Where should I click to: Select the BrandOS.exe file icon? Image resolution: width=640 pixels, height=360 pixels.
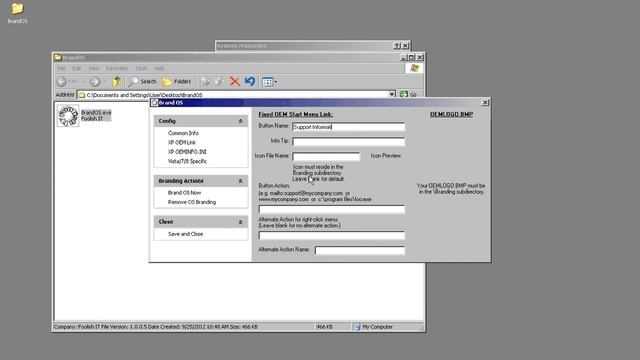[68, 116]
